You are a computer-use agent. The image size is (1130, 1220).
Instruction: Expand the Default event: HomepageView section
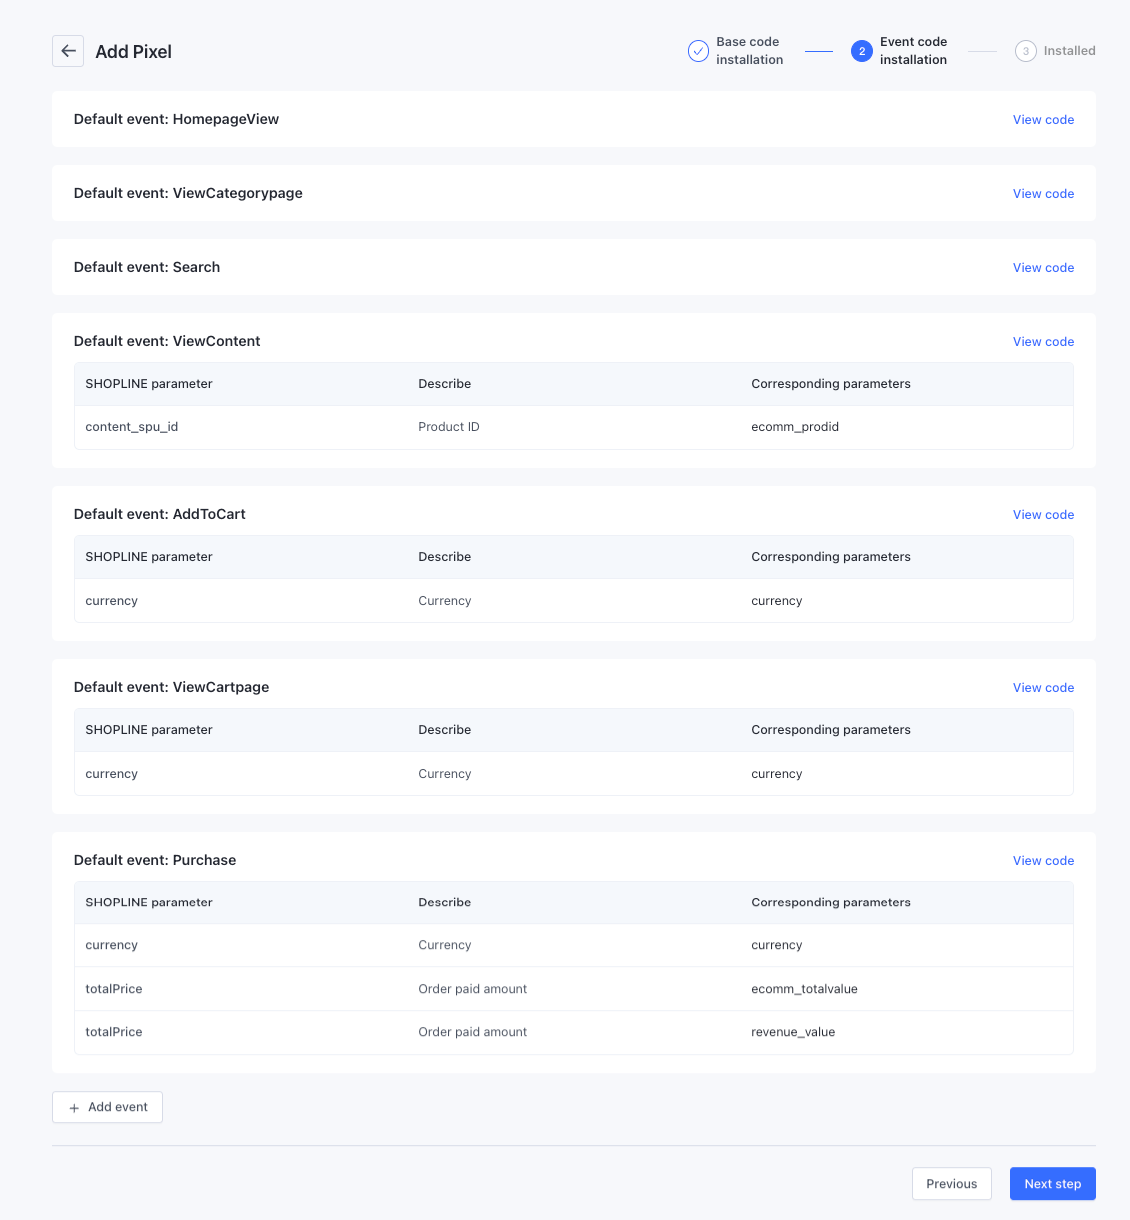pyautogui.click(x=176, y=119)
